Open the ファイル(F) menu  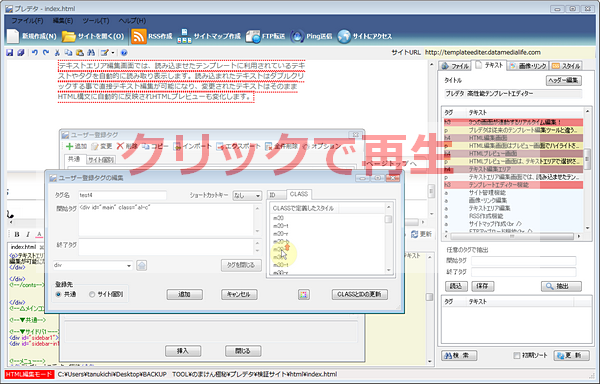[27, 21]
